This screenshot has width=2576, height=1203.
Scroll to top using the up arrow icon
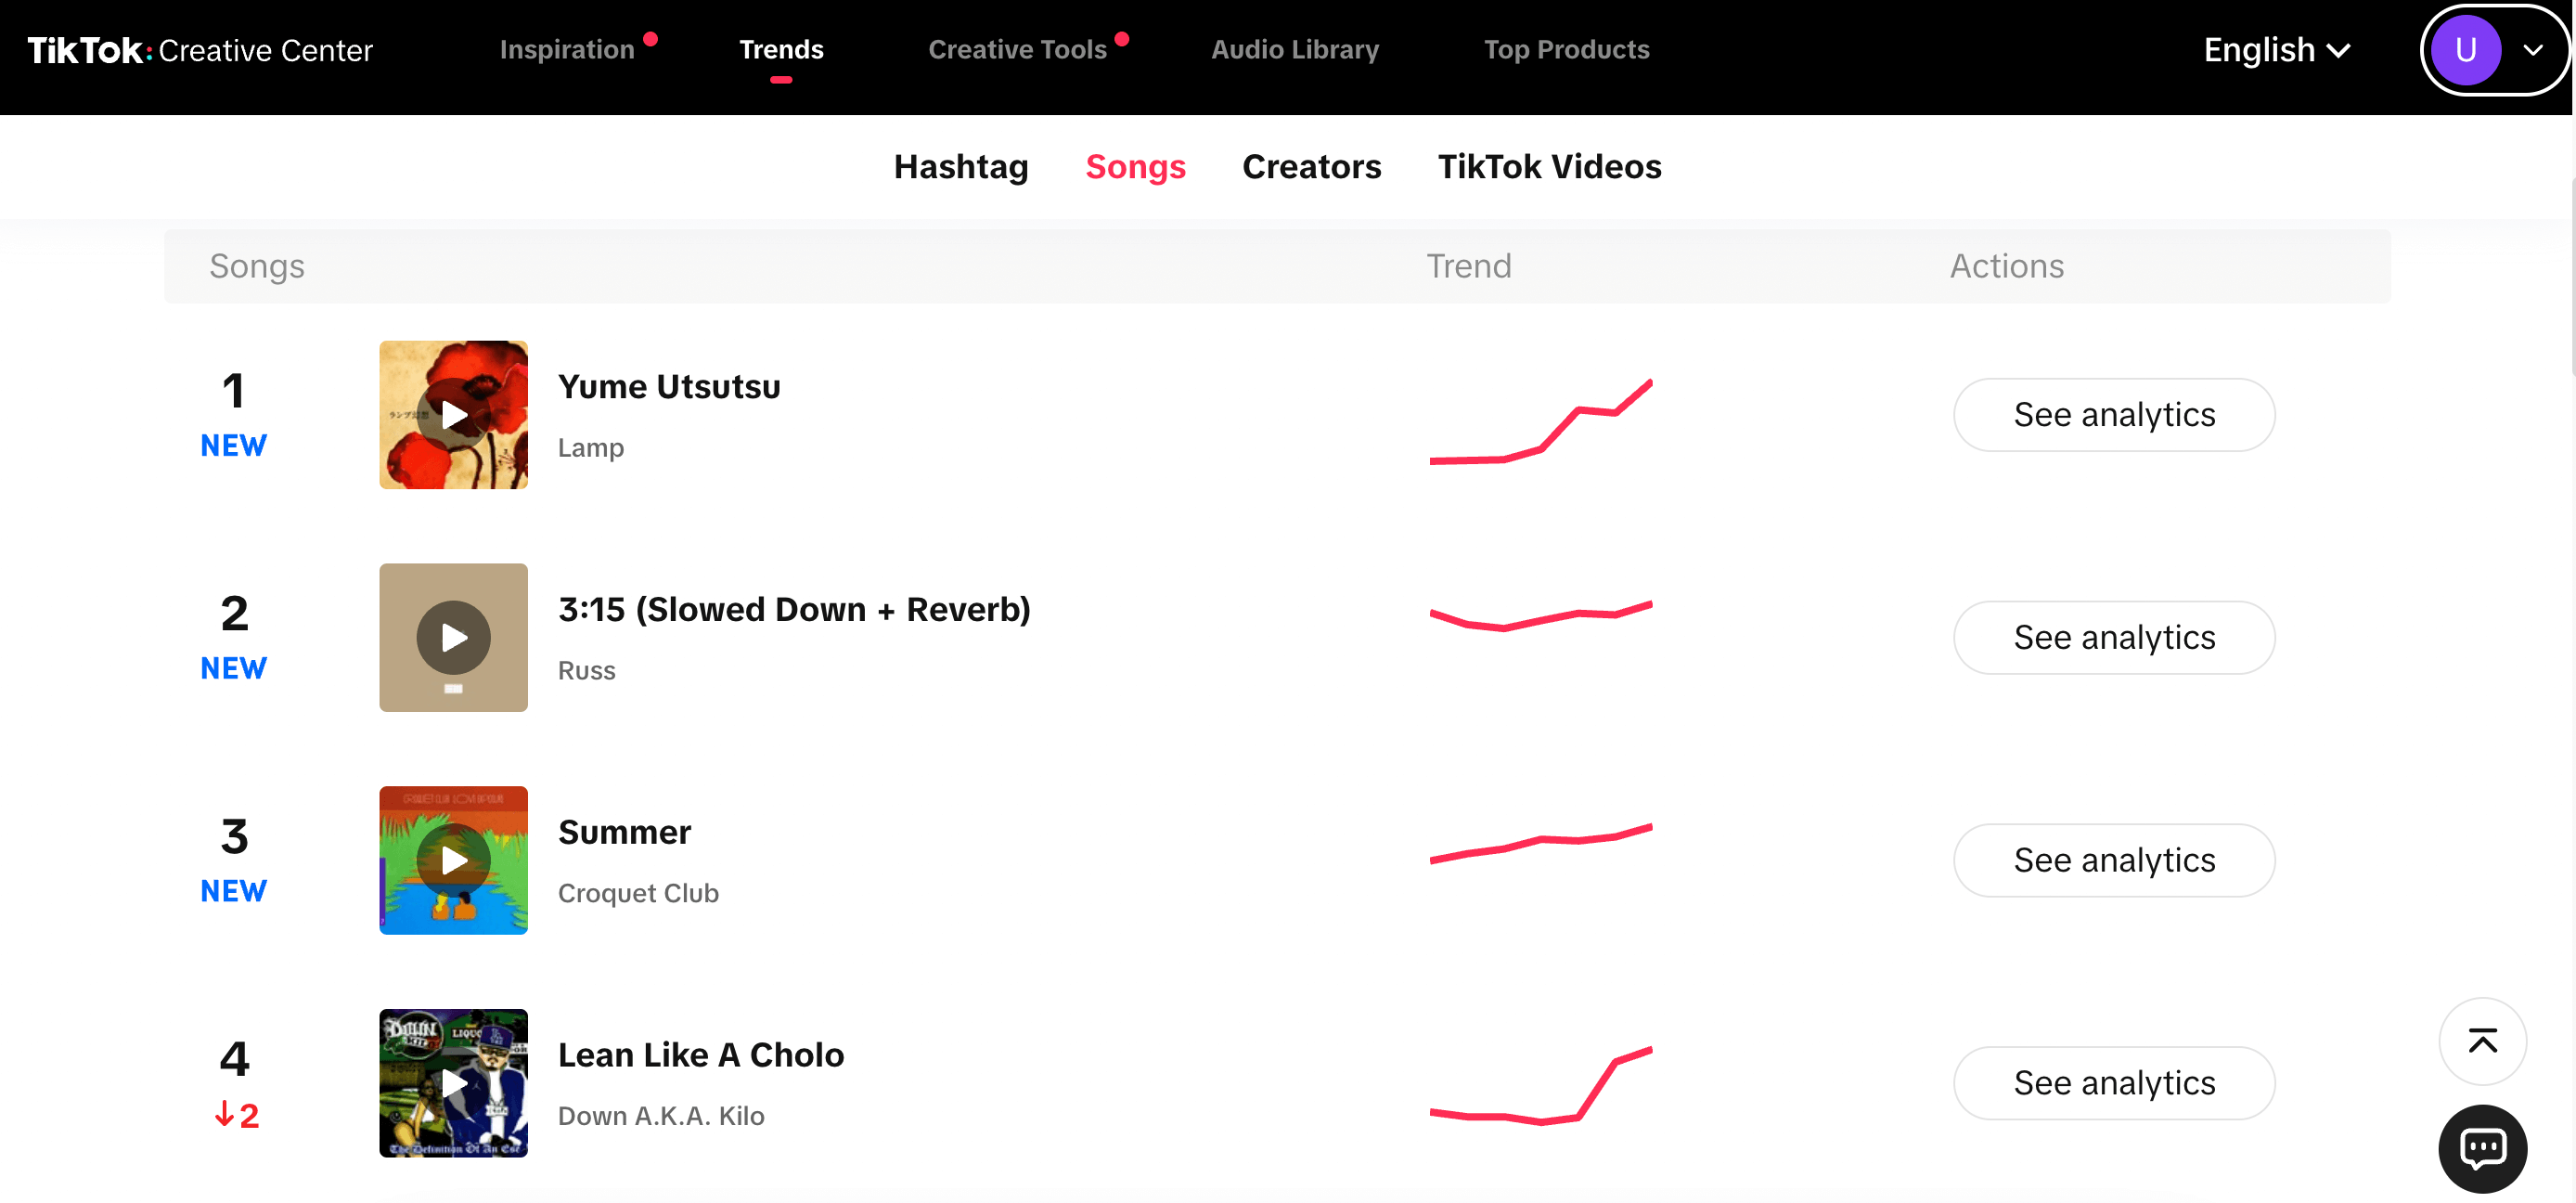2482,1041
